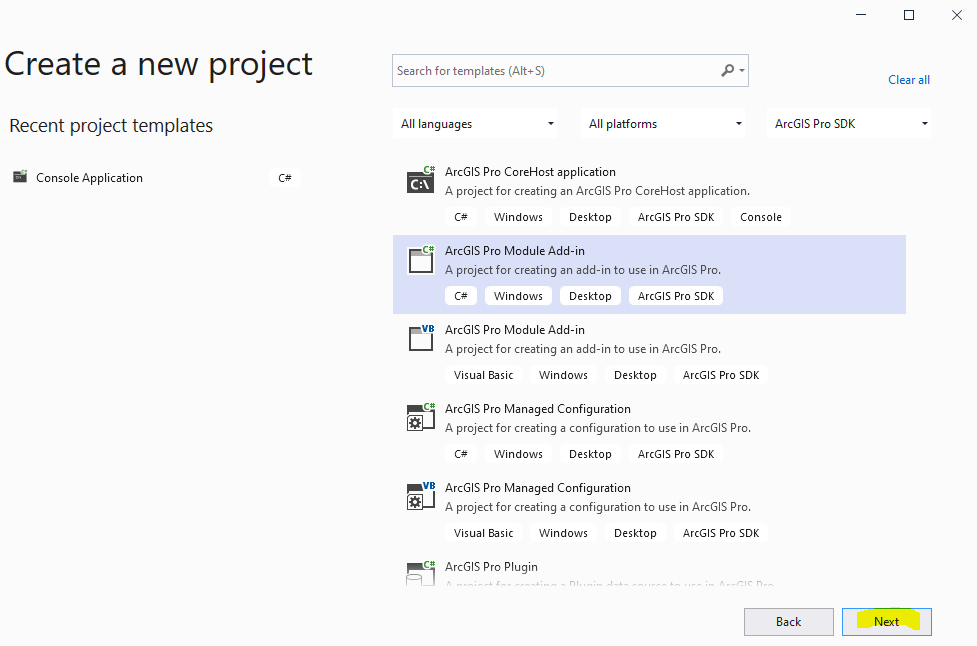
Task: Click description of selected C# Module Add-in
Action: 583,270
